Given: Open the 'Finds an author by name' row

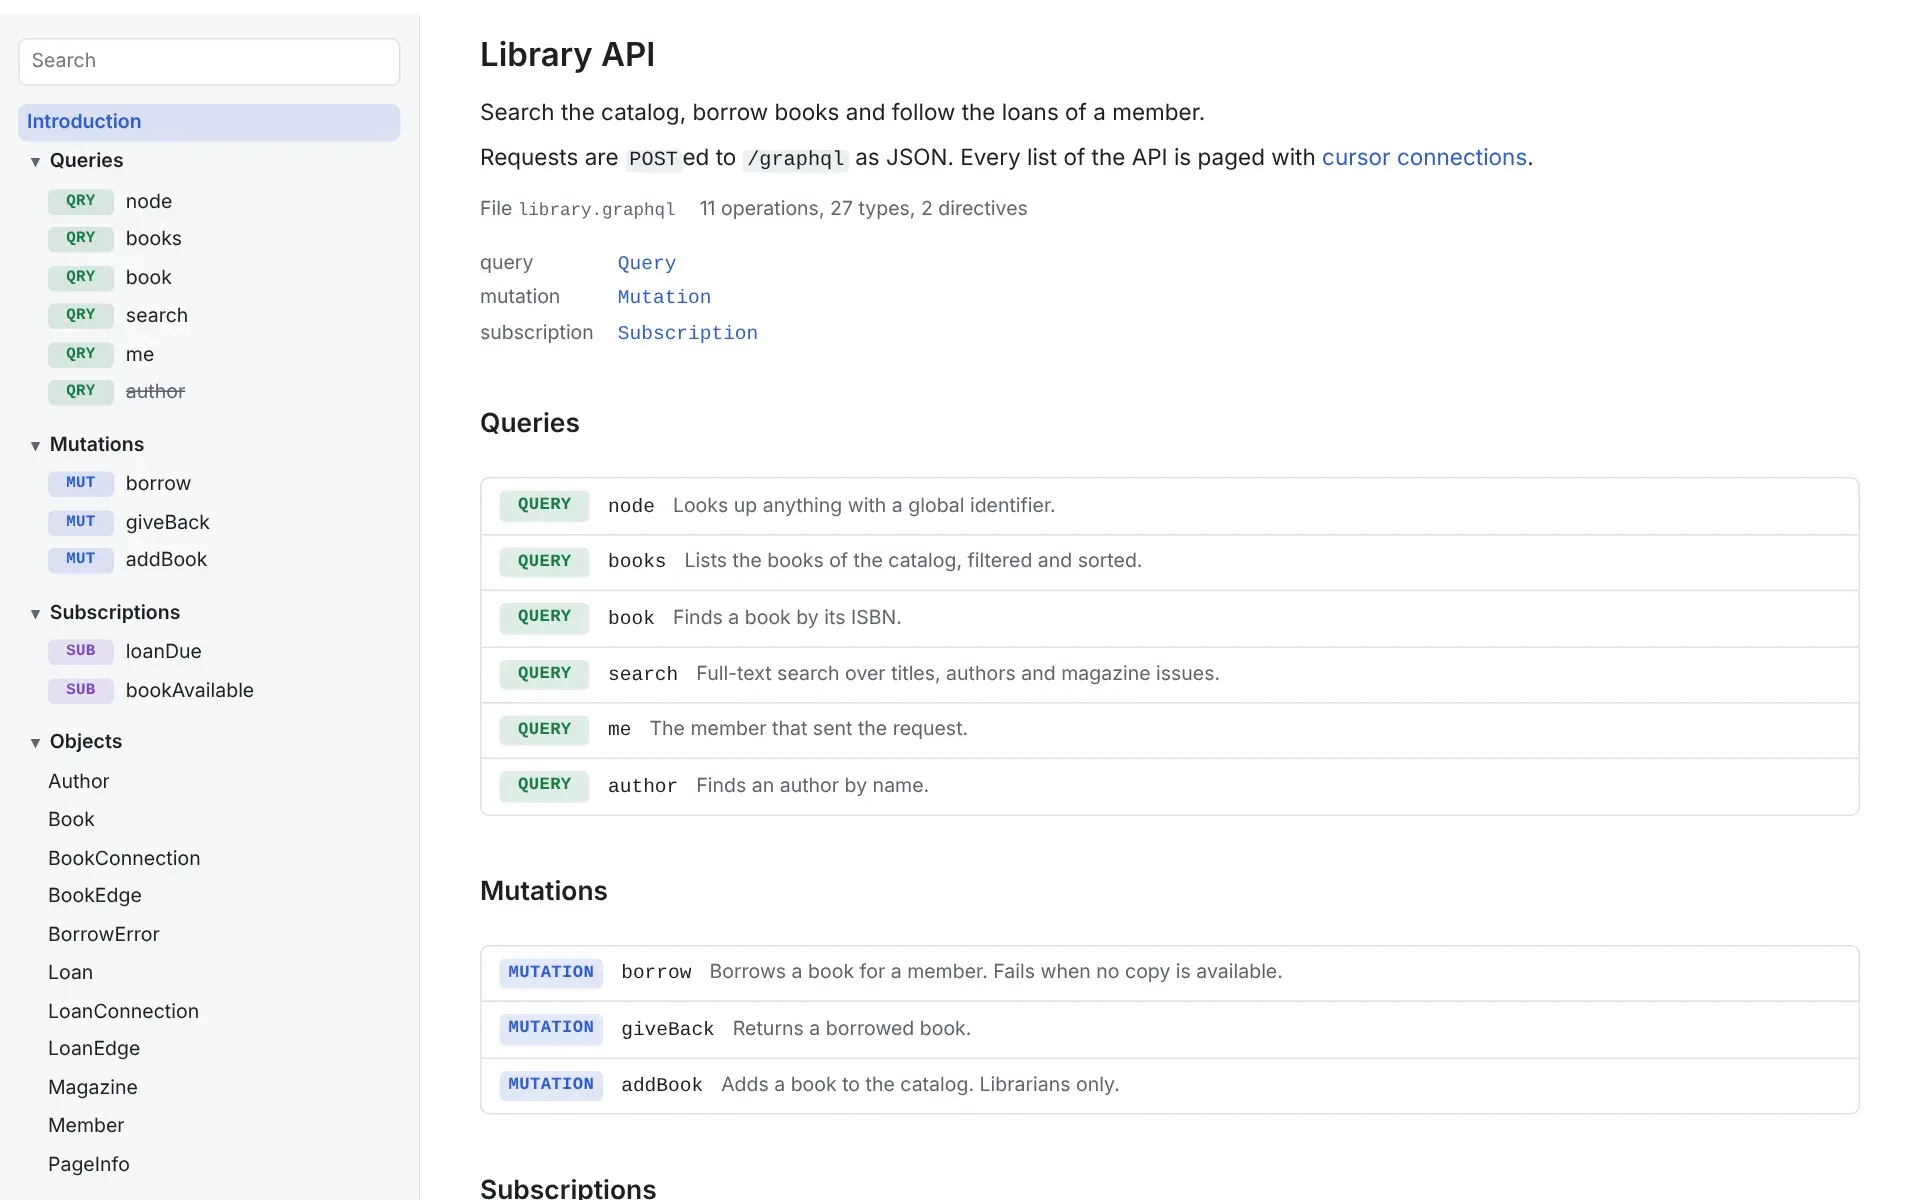Looking at the screenshot, I should pos(1170,786).
